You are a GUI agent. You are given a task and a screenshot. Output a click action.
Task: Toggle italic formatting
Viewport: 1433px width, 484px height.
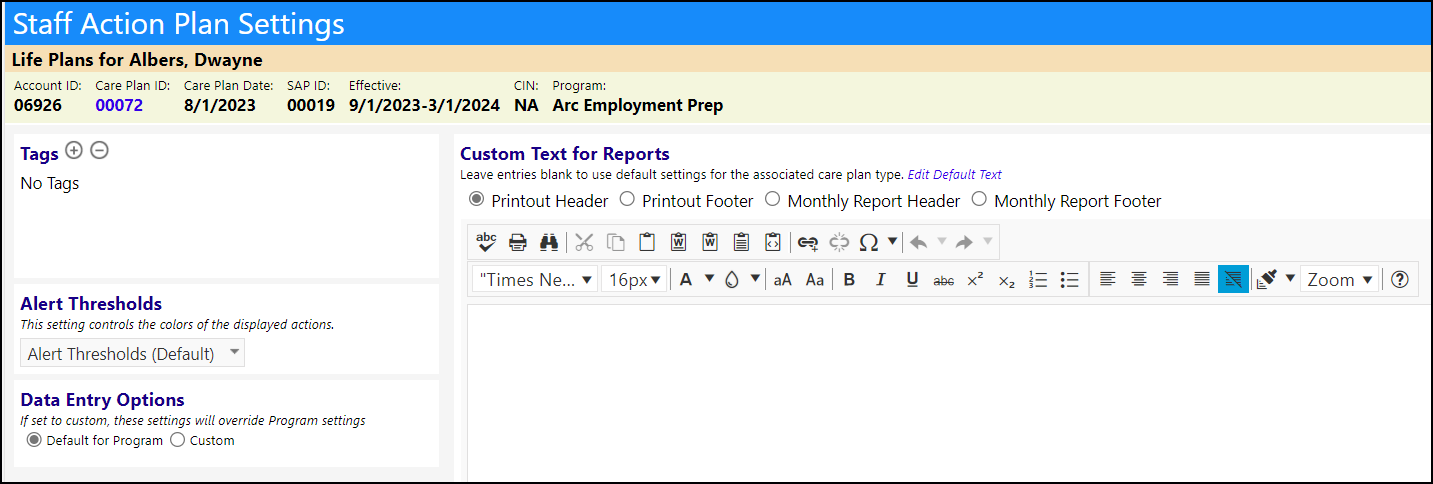[x=880, y=280]
